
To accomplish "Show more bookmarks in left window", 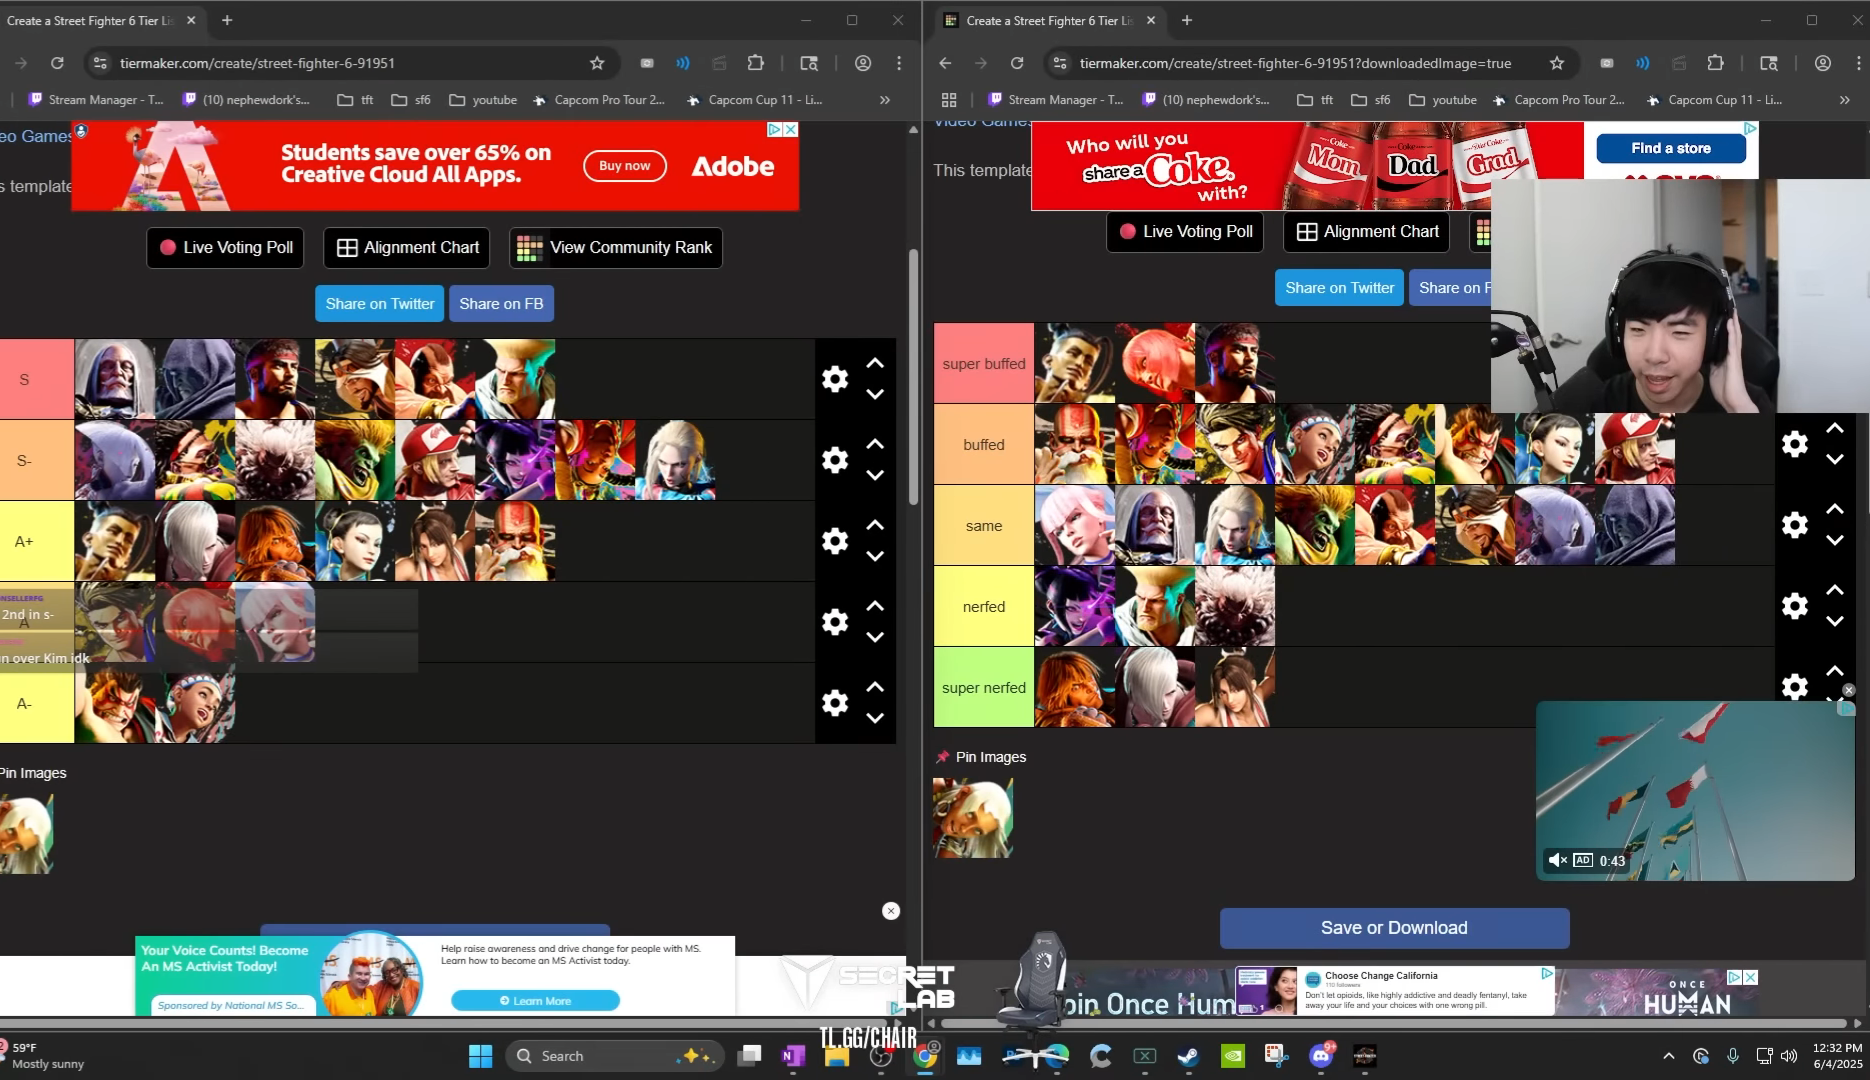I will click(885, 100).
